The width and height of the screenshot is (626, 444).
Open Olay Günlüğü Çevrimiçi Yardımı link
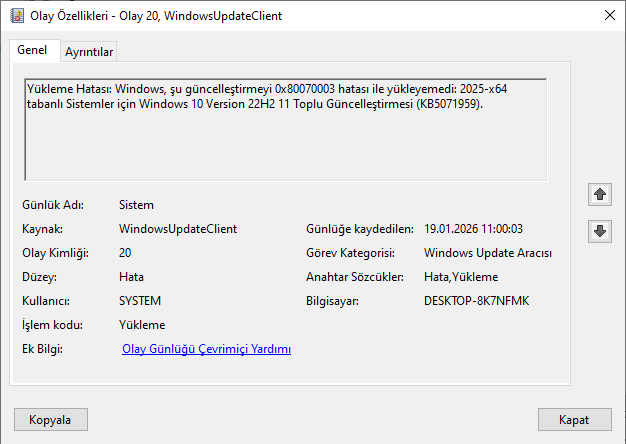[x=206, y=349]
